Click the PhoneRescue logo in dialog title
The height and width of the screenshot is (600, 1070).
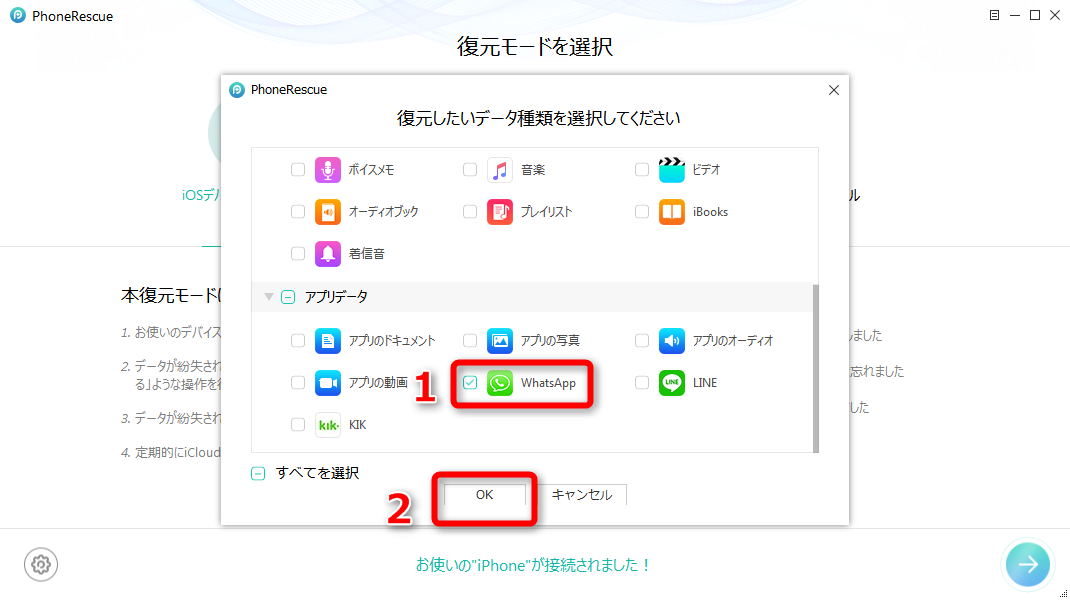[237, 90]
